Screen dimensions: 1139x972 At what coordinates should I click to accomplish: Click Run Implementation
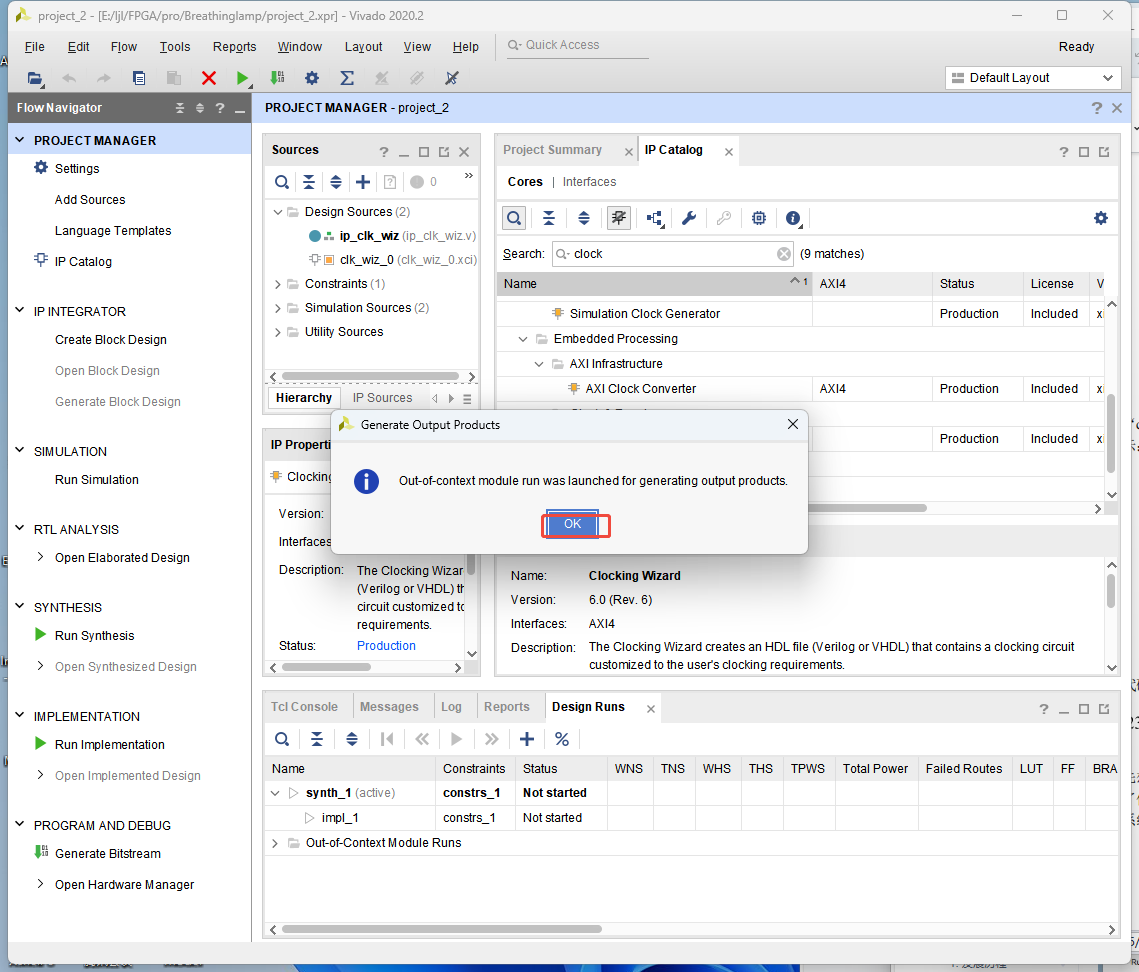110,745
